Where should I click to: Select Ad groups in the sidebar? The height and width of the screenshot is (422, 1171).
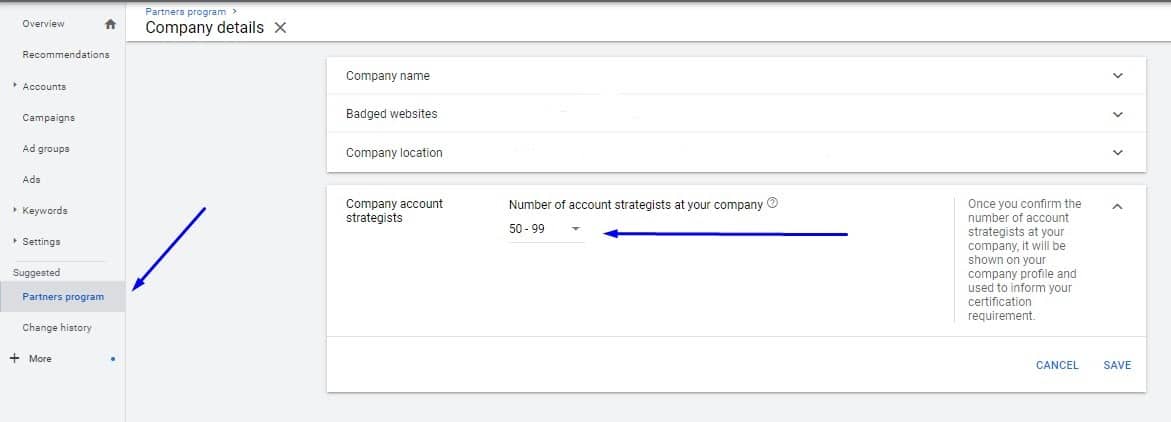pyautogui.click(x=46, y=149)
